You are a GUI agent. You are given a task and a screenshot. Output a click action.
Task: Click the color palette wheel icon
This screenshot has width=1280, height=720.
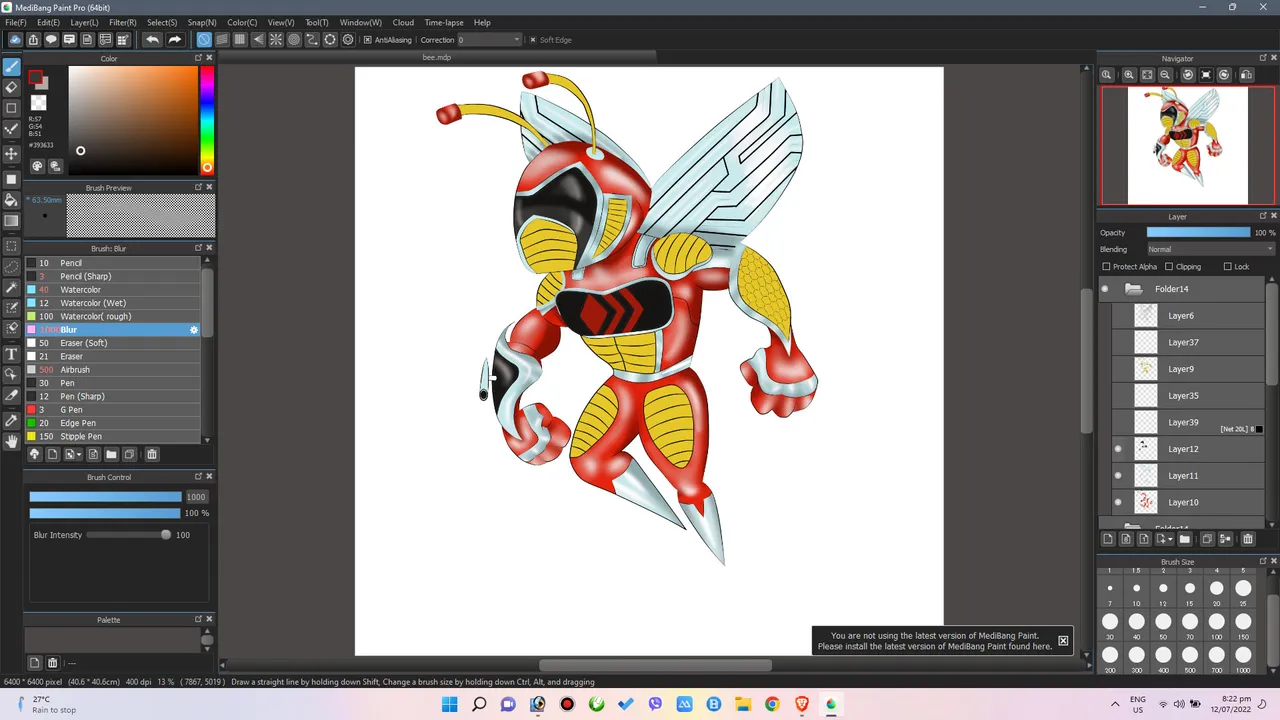(x=38, y=166)
